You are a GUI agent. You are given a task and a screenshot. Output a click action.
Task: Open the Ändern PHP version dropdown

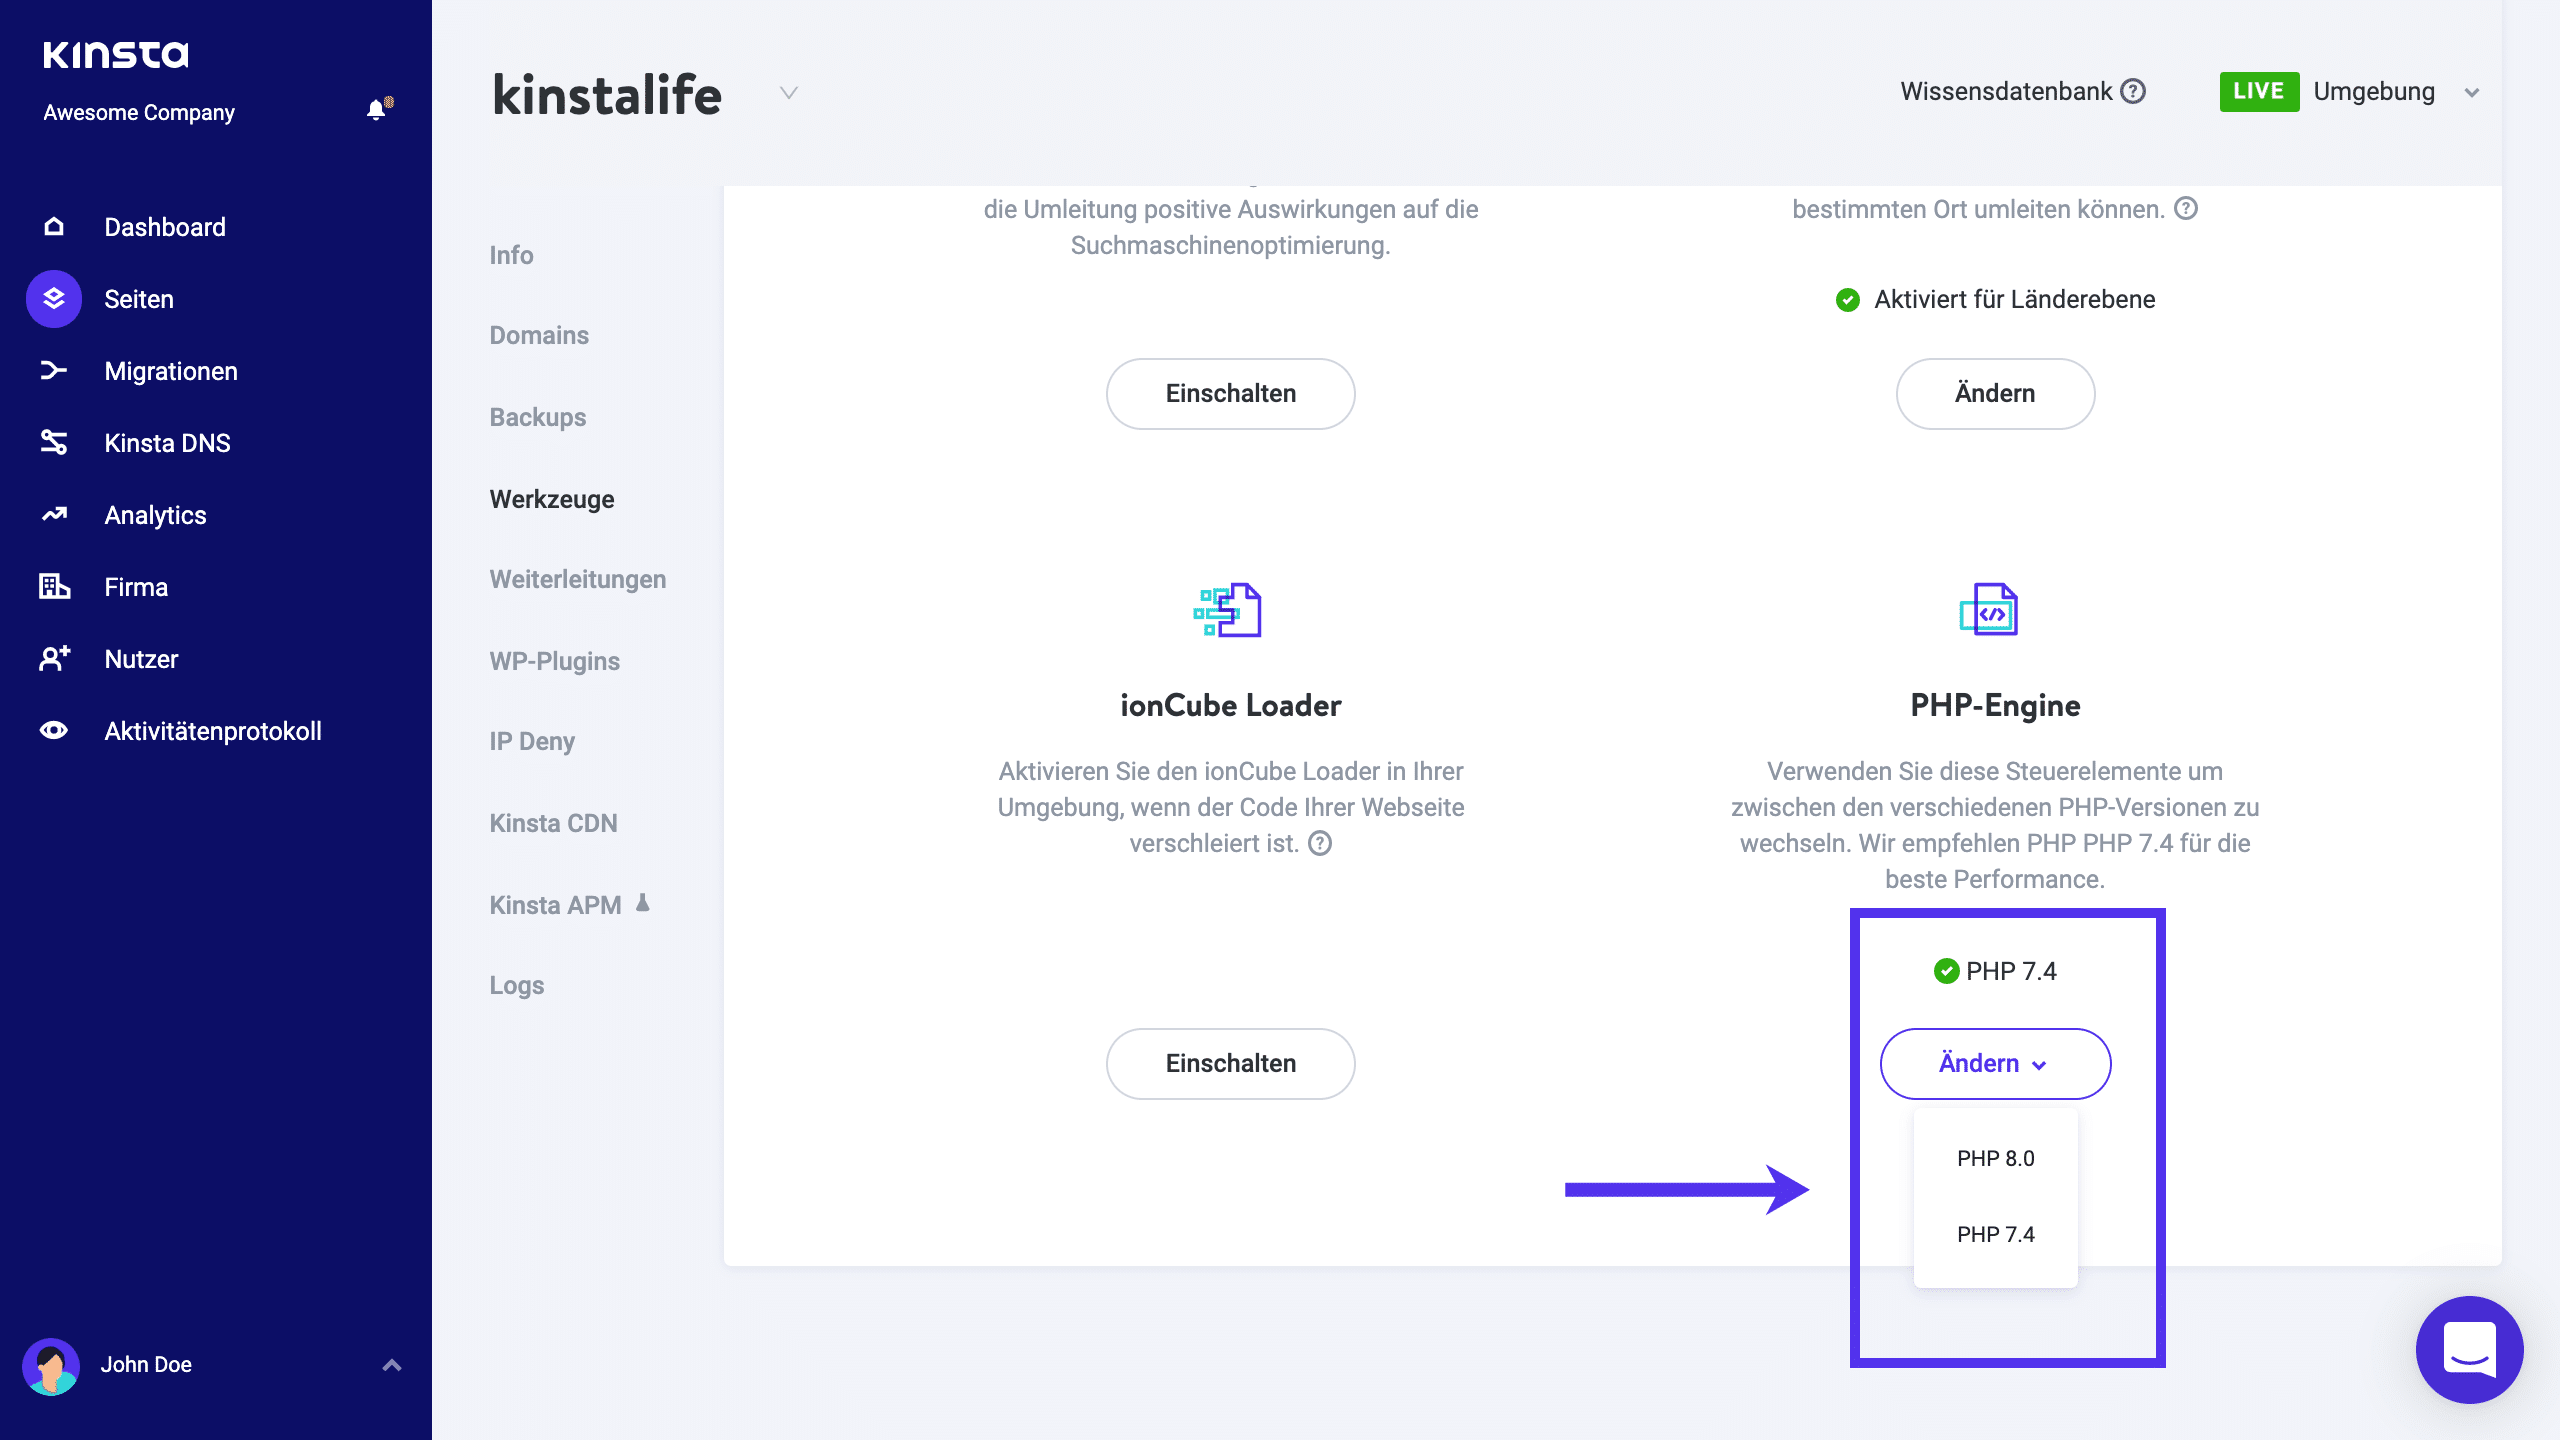pos(1995,1063)
